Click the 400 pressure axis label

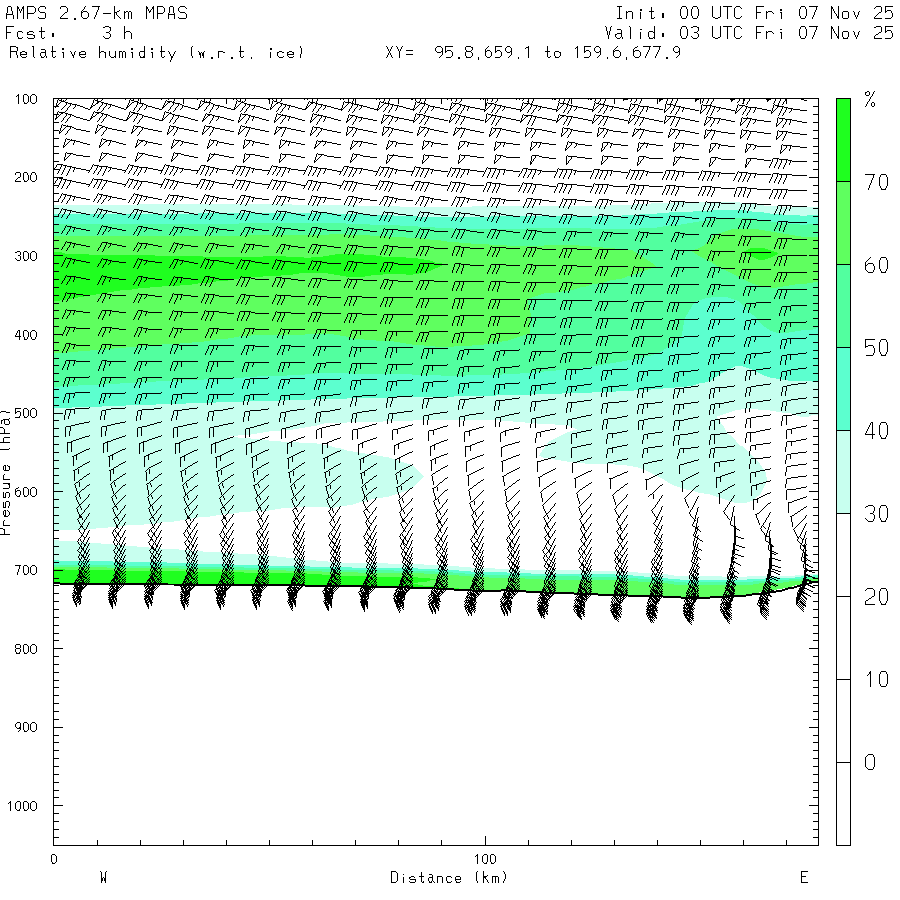tap(26, 335)
